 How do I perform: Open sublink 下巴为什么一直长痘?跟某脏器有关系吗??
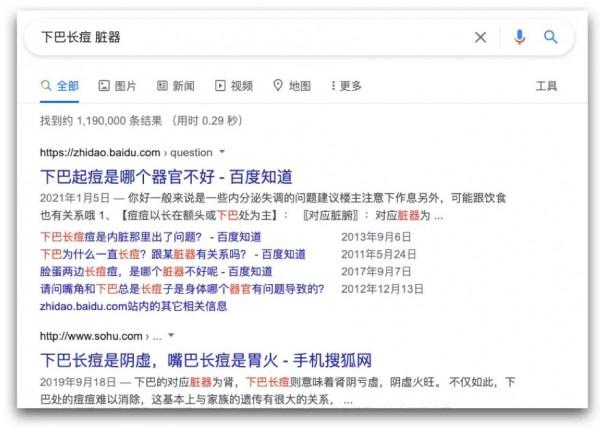click(x=173, y=254)
